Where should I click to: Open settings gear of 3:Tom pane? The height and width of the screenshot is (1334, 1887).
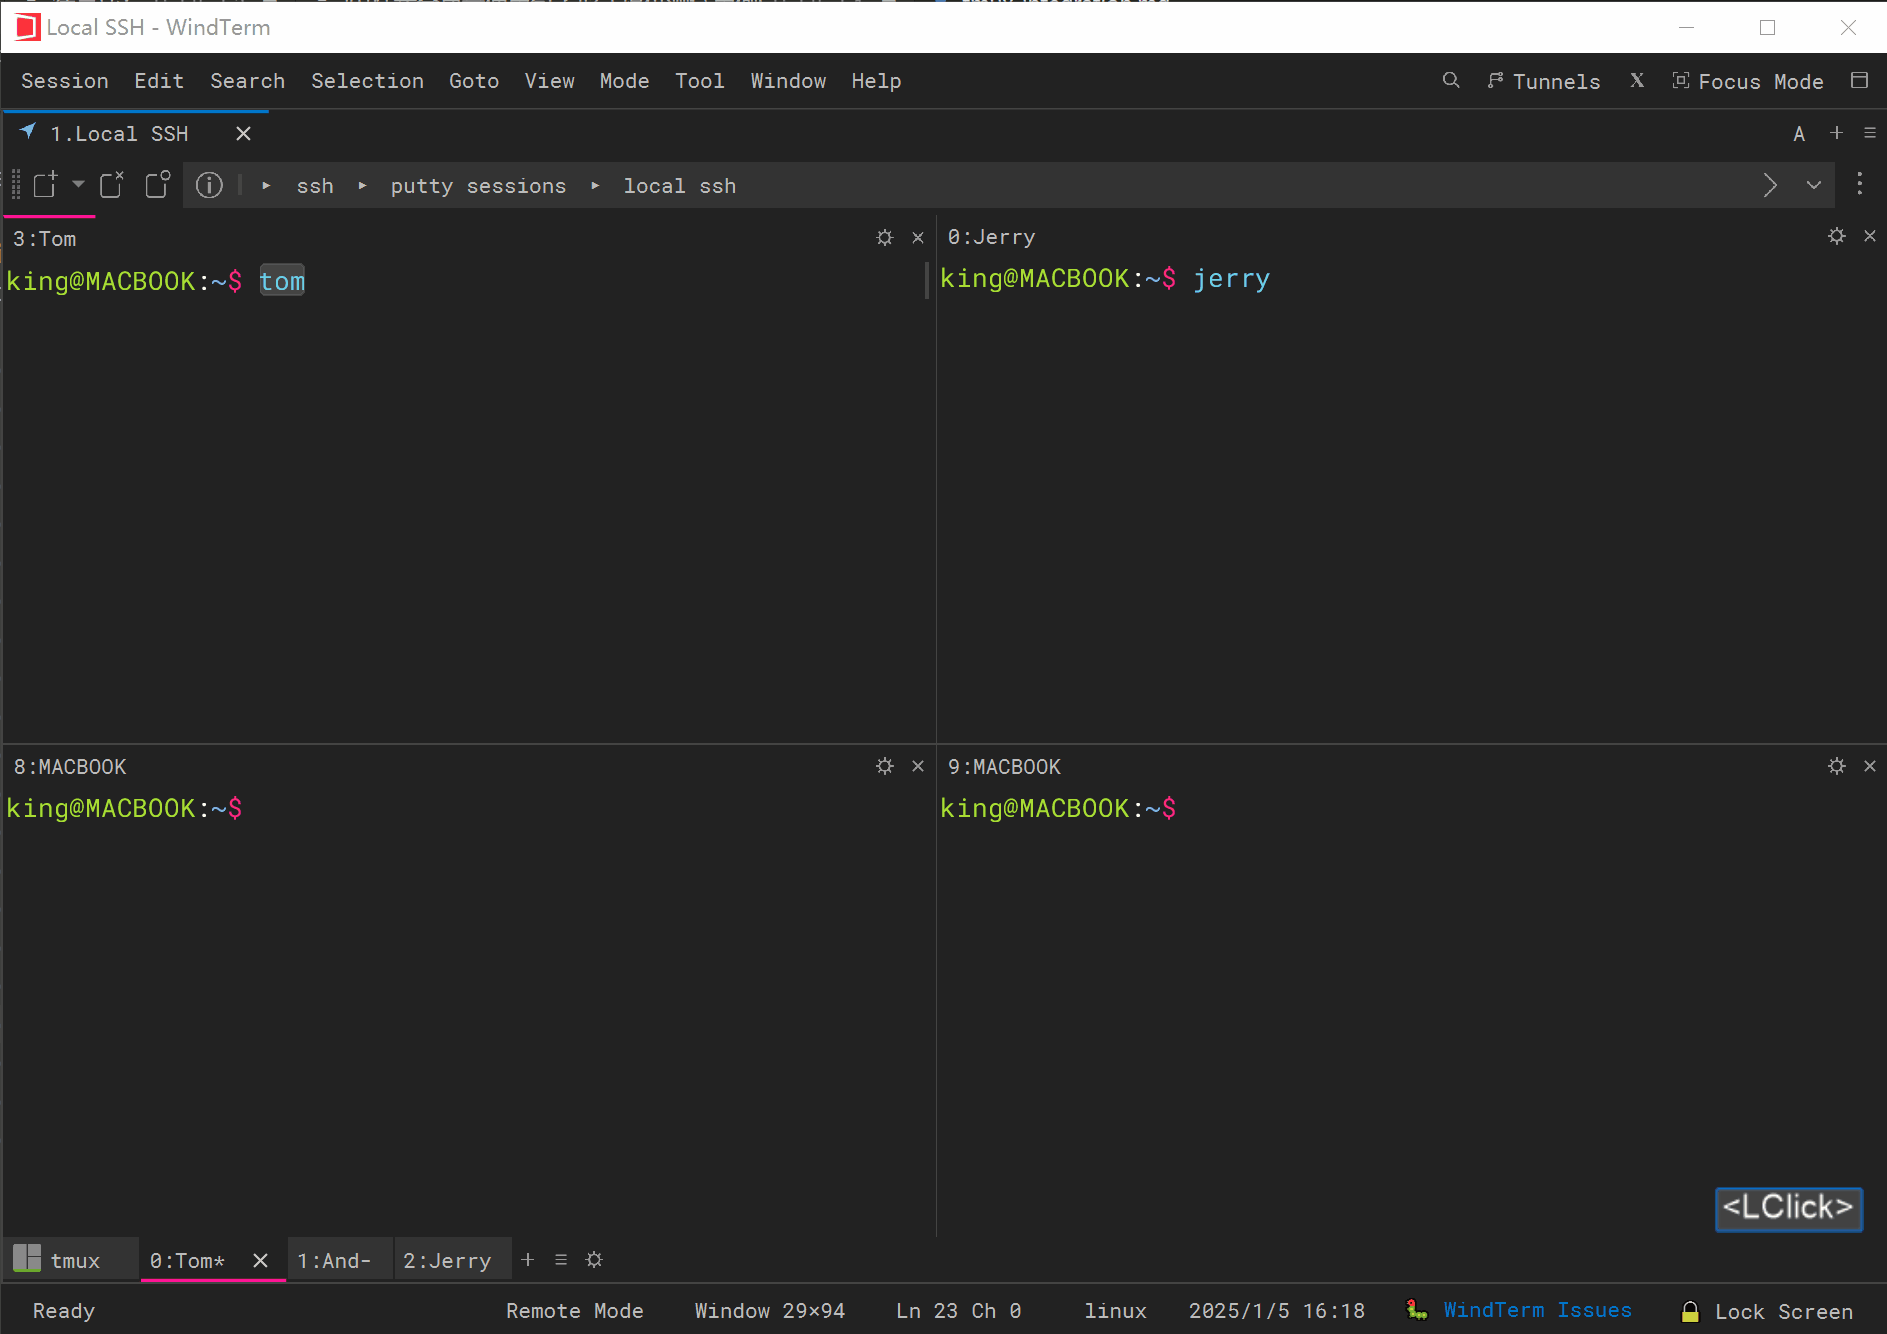tap(885, 238)
